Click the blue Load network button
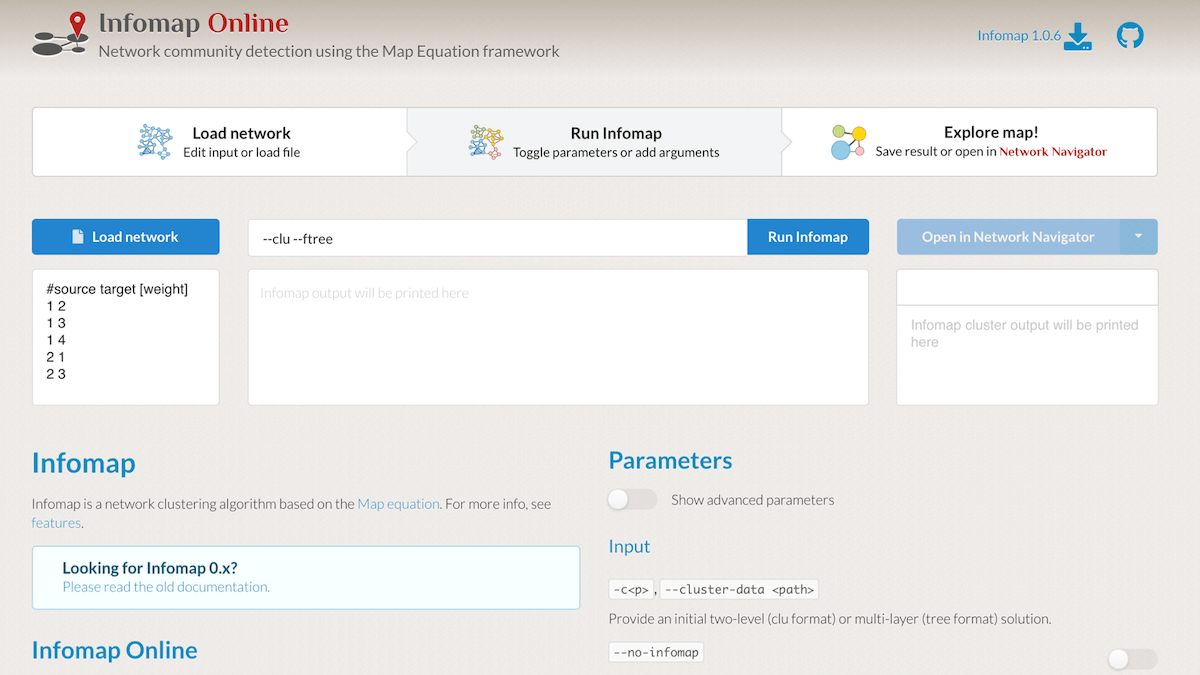 click(126, 237)
